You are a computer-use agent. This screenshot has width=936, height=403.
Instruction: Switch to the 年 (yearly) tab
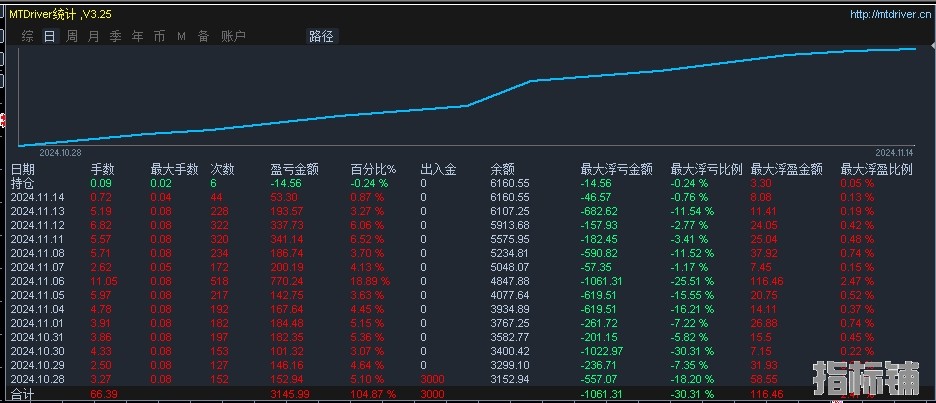[137, 36]
